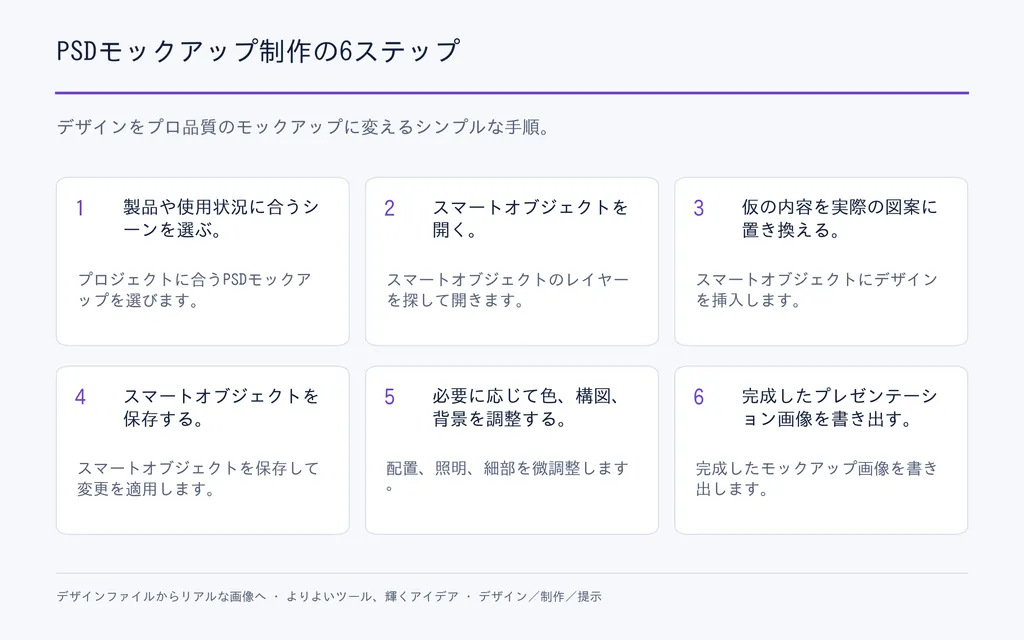Viewport: 1024px width, 640px height.
Task: Click the description '完成したモックアップ画像を書き出します。'
Action: click(x=816, y=478)
